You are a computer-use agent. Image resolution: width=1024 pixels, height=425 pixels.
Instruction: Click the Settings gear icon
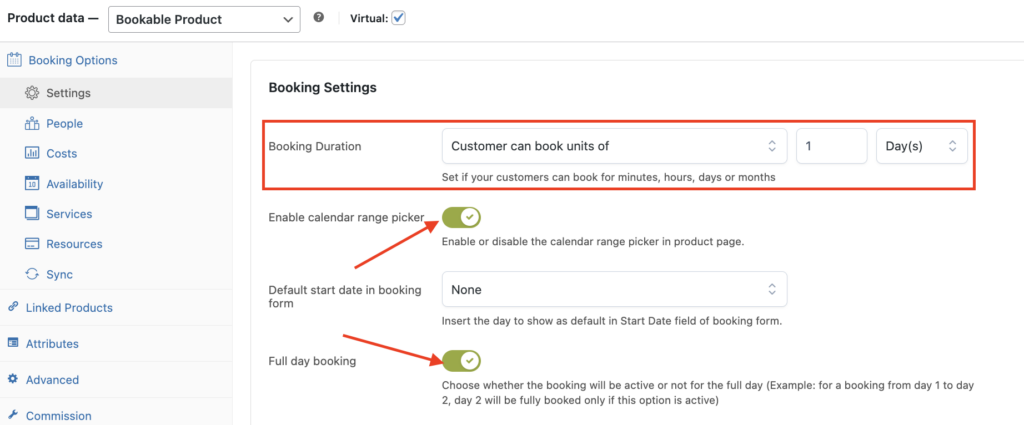click(32, 93)
